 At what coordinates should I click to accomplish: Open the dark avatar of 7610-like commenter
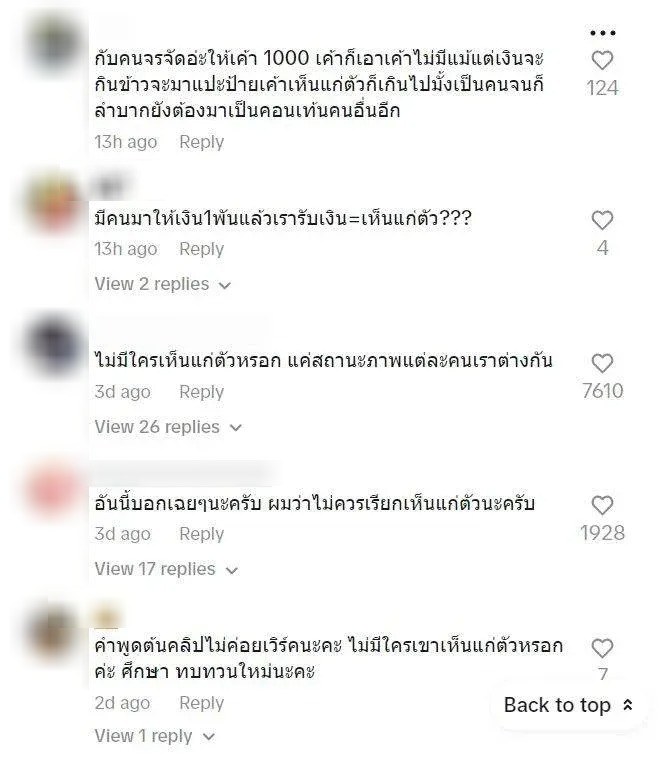(x=53, y=346)
